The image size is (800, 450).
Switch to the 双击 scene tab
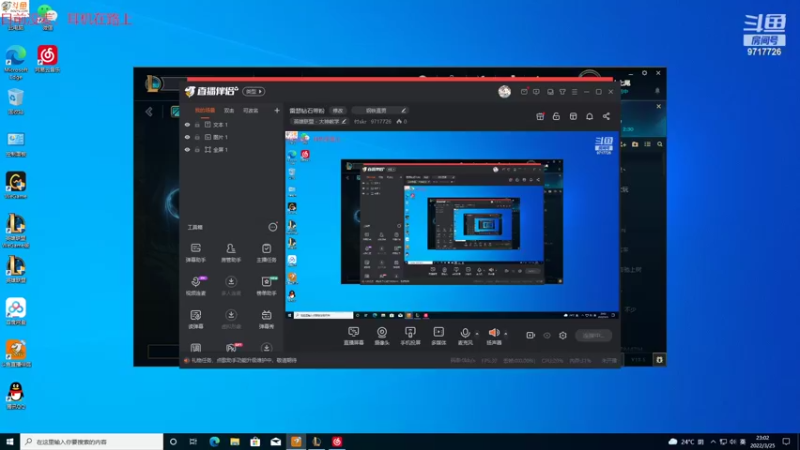[229, 110]
